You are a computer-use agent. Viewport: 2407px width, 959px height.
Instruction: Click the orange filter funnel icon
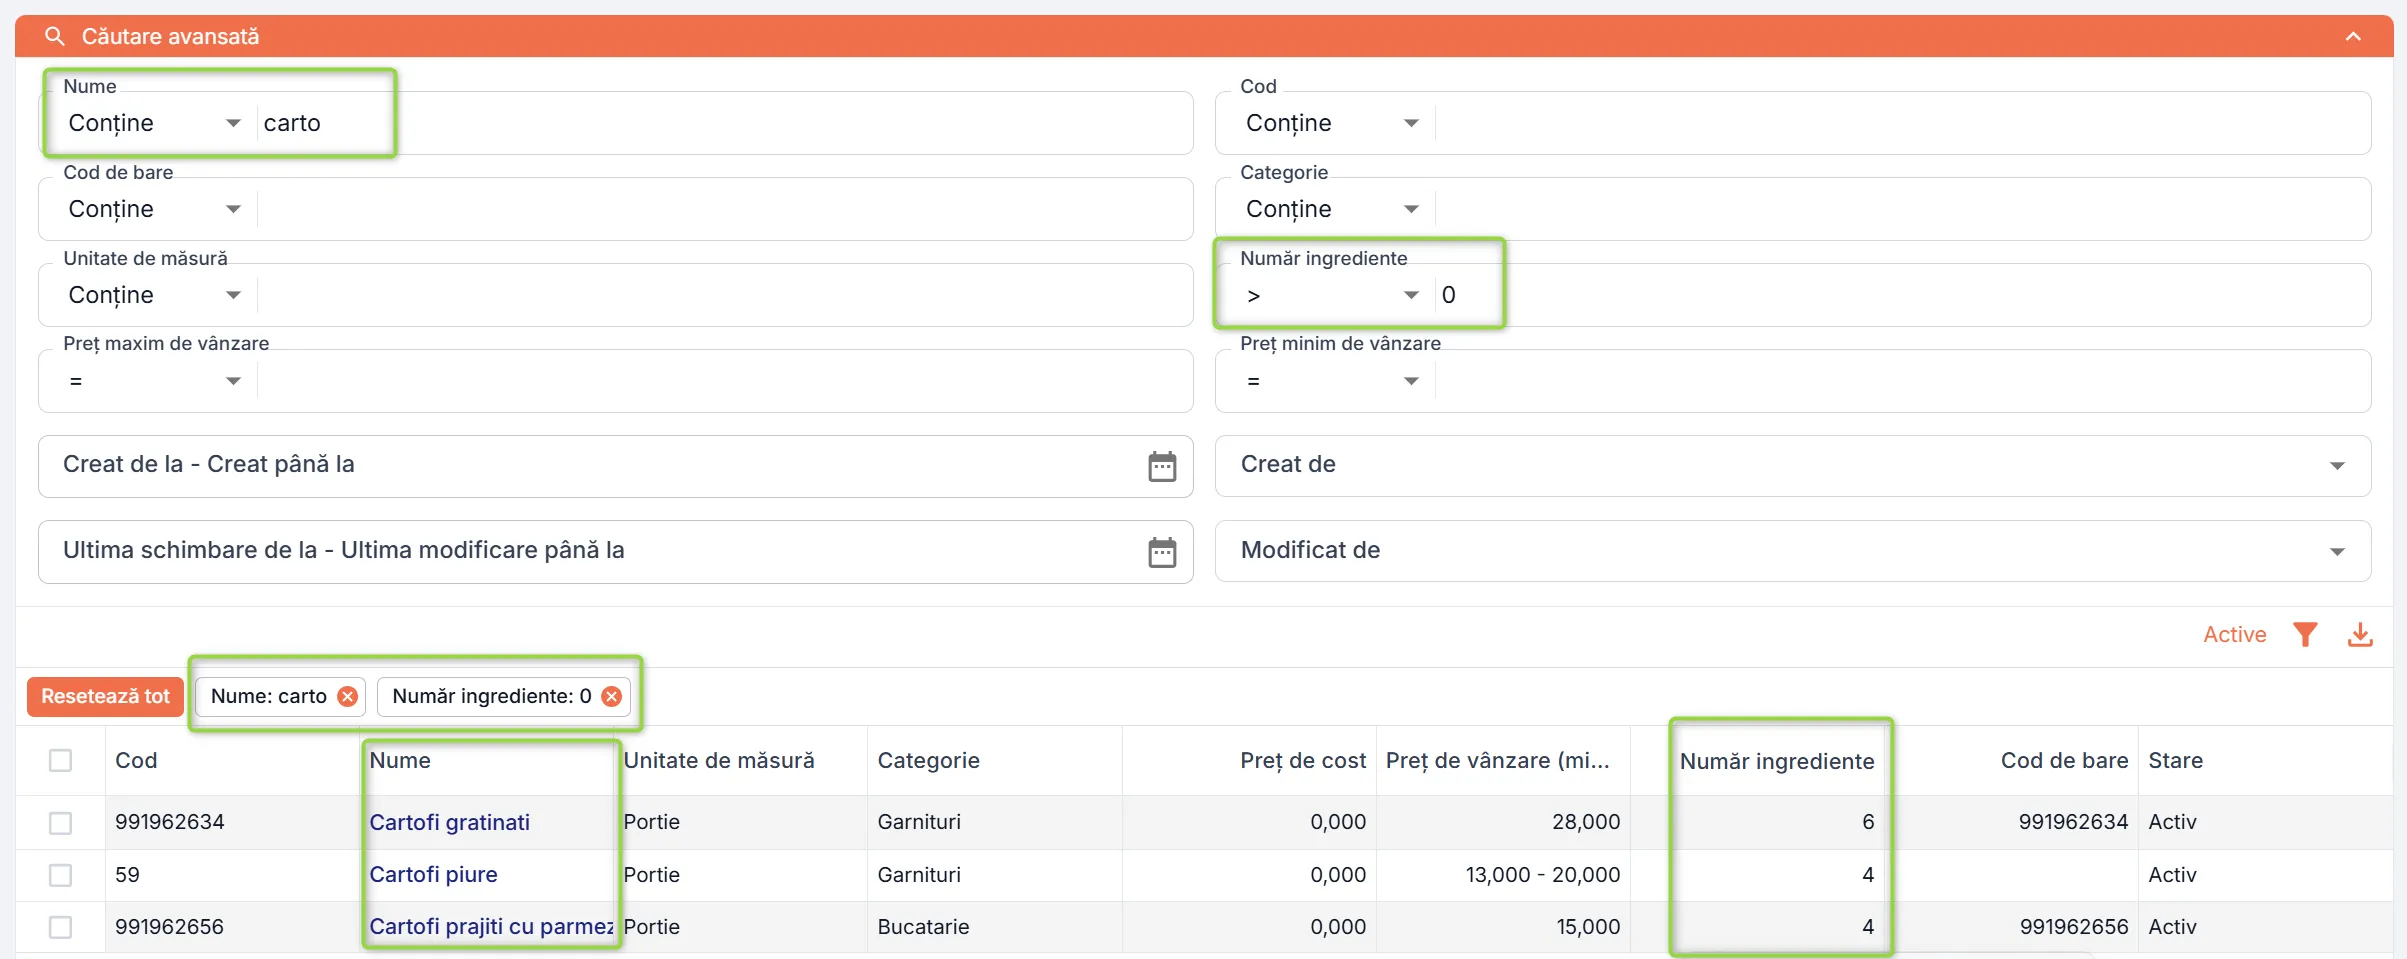coord(2305,635)
